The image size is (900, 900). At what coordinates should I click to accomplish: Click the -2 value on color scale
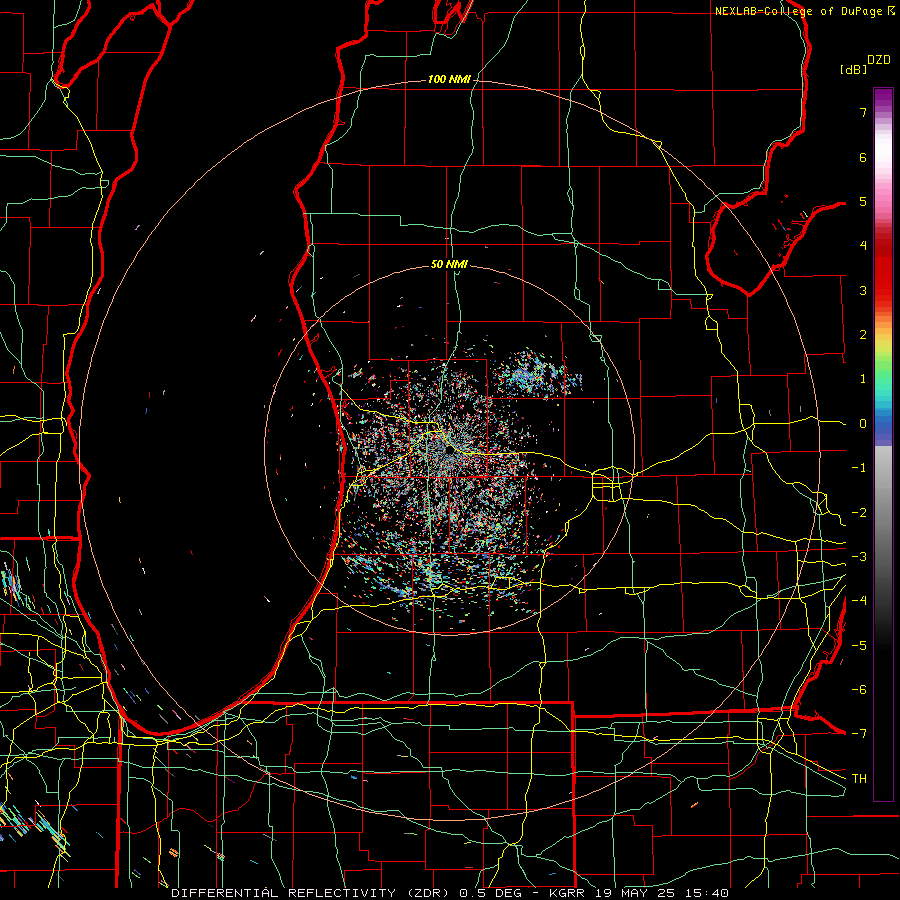coord(859,513)
